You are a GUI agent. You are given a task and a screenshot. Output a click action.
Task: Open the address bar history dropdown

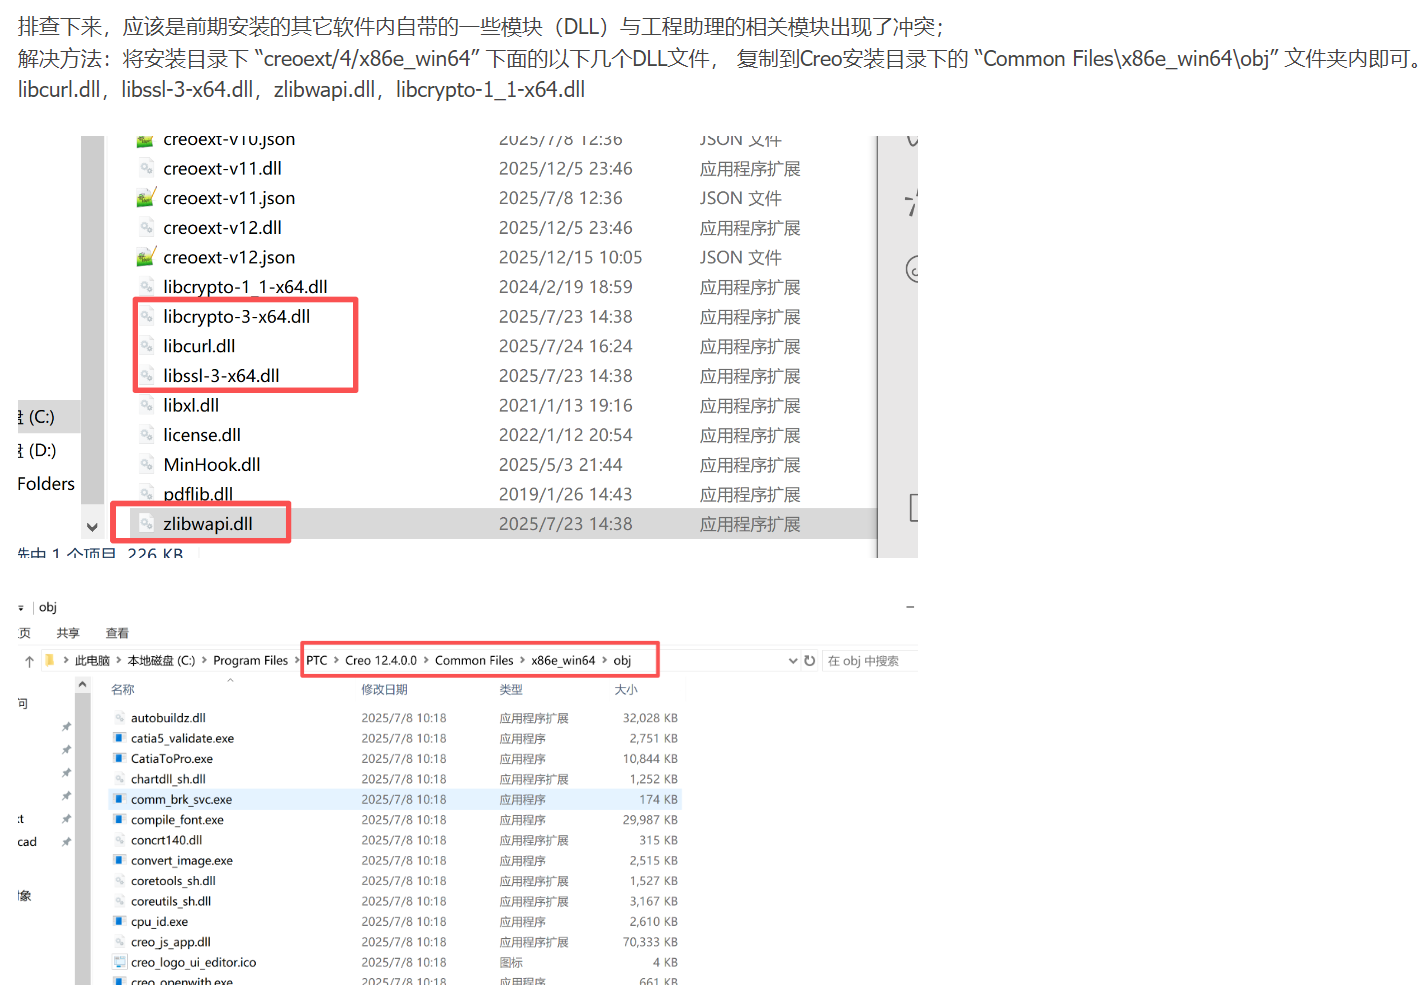click(x=793, y=661)
